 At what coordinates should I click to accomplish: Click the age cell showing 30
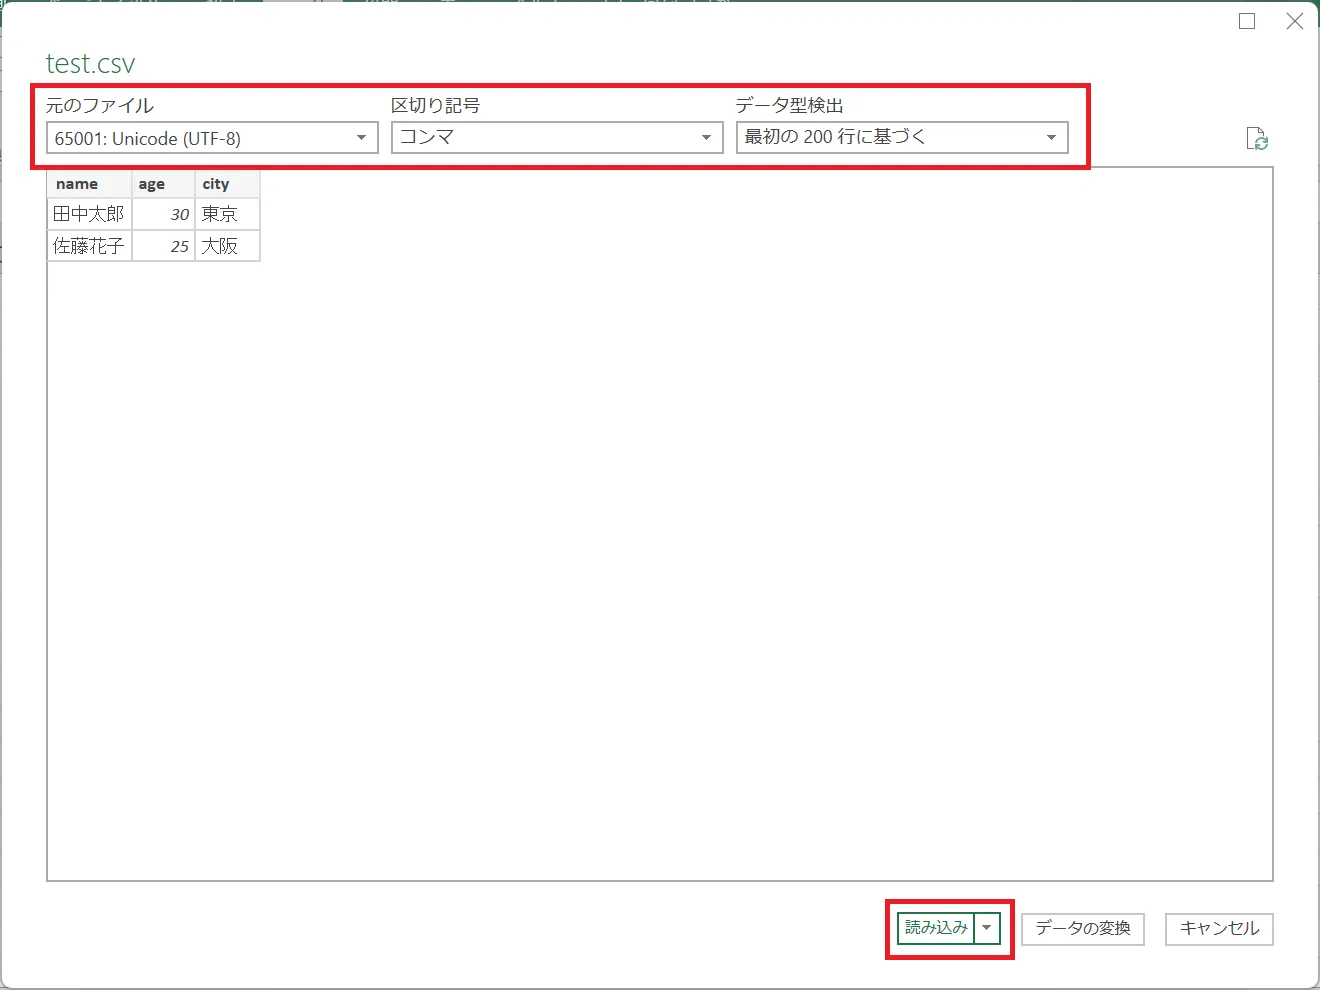pyautogui.click(x=164, y=214)
